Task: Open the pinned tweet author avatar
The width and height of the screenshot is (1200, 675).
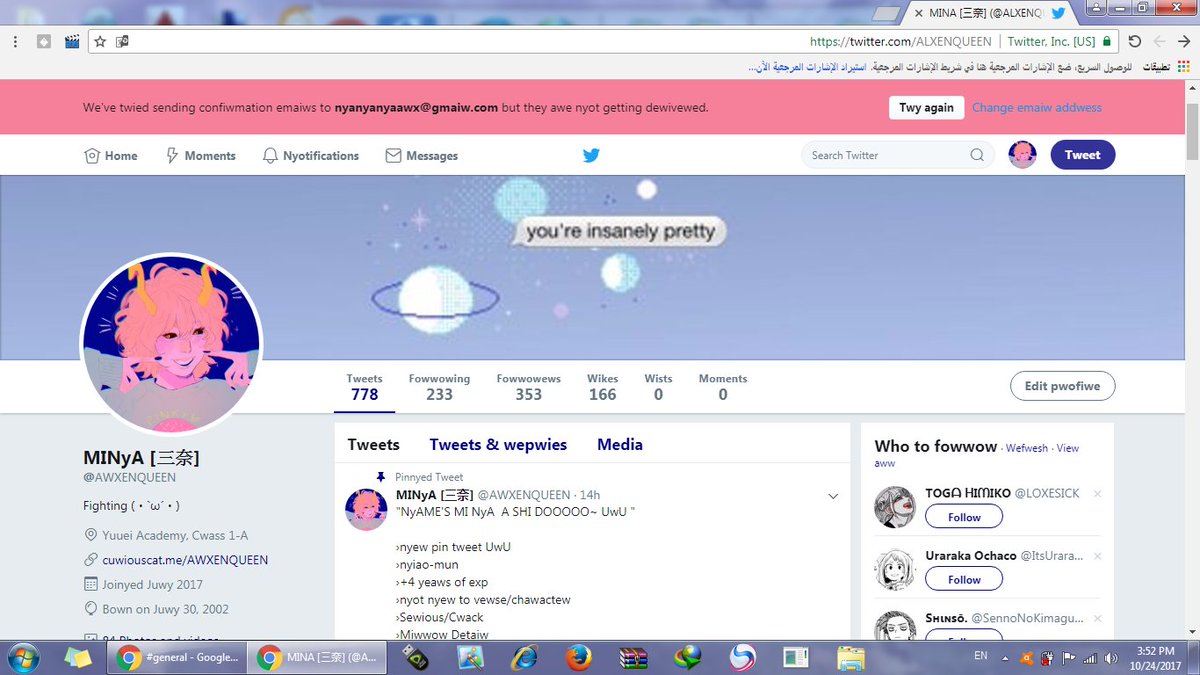Action: [366, 509]
